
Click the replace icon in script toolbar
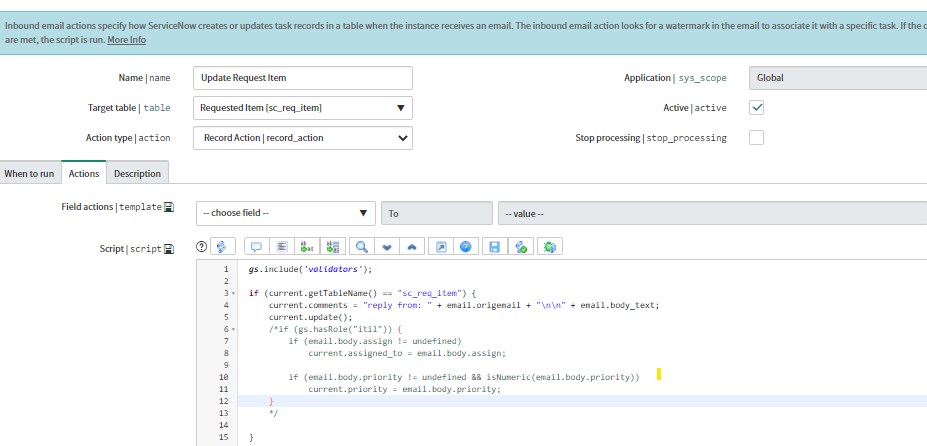[x=307, y=247]
